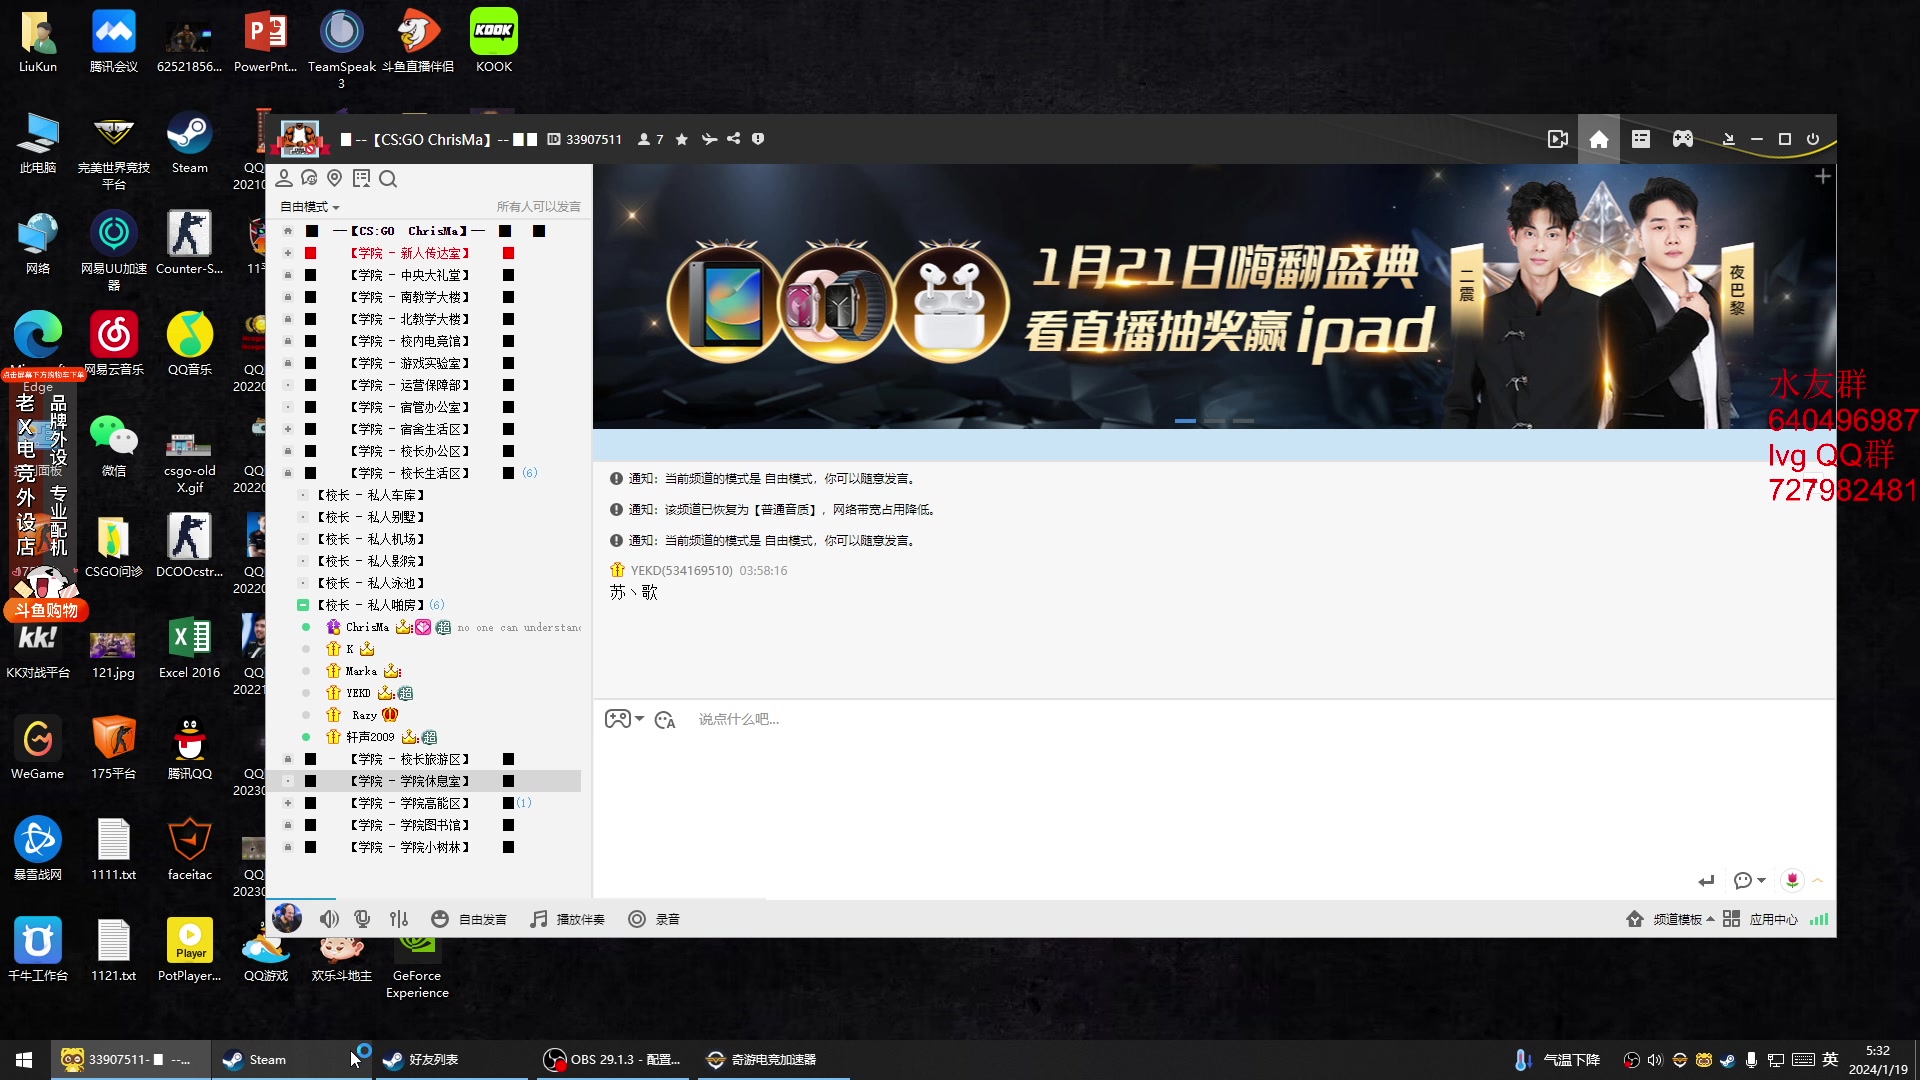Open the channel search icon
Image resolution: width=1920 pixels, height=1080 pixels.
pyautogui.click(x=389, y=178)
